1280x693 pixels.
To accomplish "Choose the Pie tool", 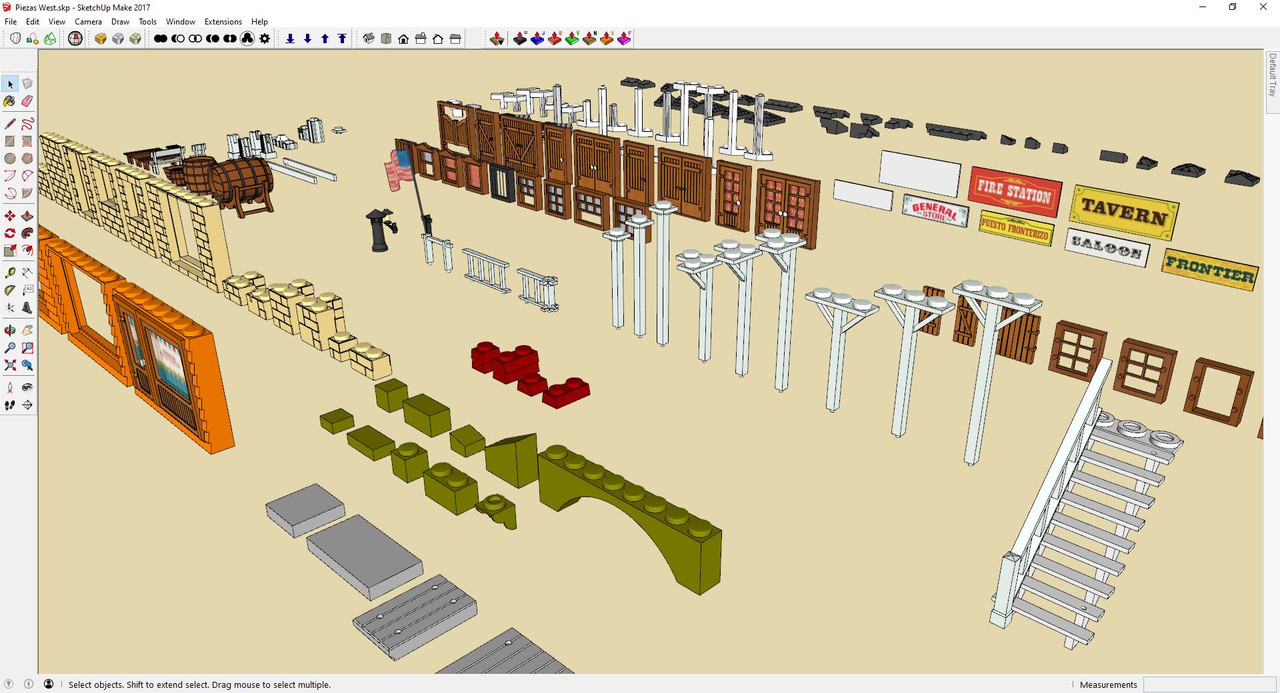I will tap(27, 193).
